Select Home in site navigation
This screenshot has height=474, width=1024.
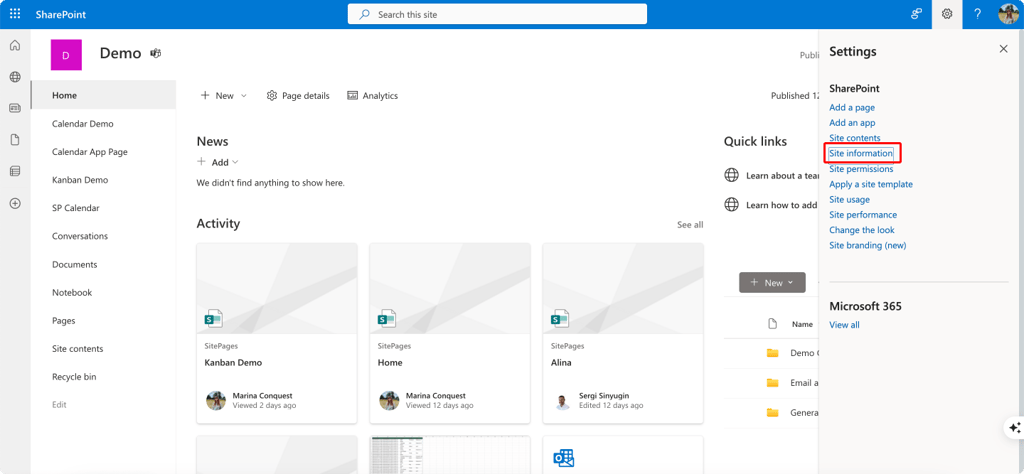coord(103,95)
